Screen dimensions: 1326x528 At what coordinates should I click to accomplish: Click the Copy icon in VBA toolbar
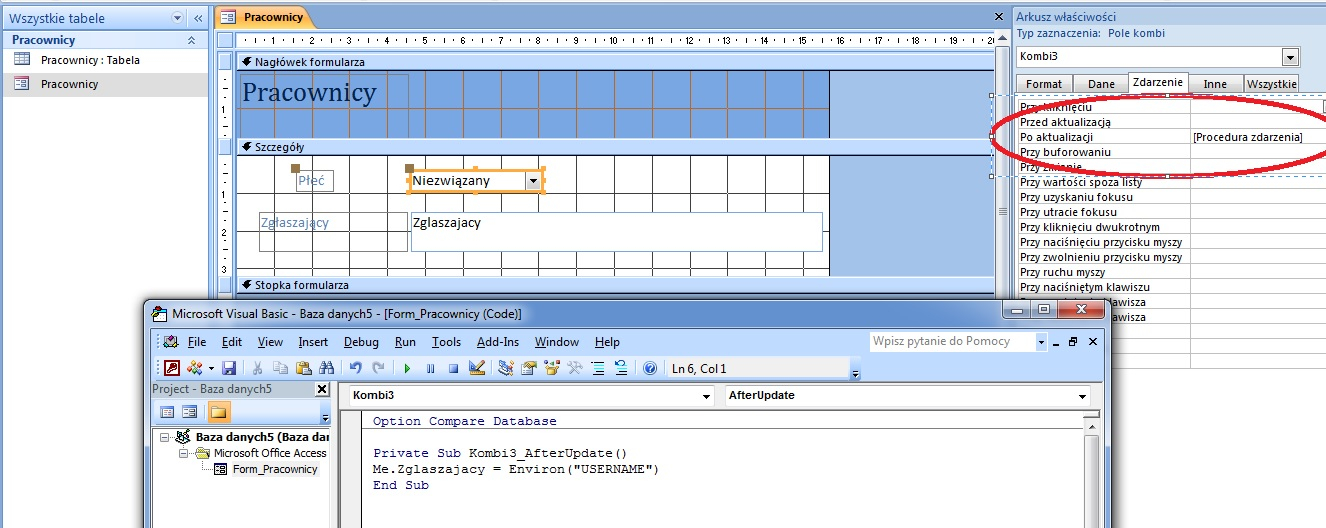pyautogui.click(x=280, y=368)
